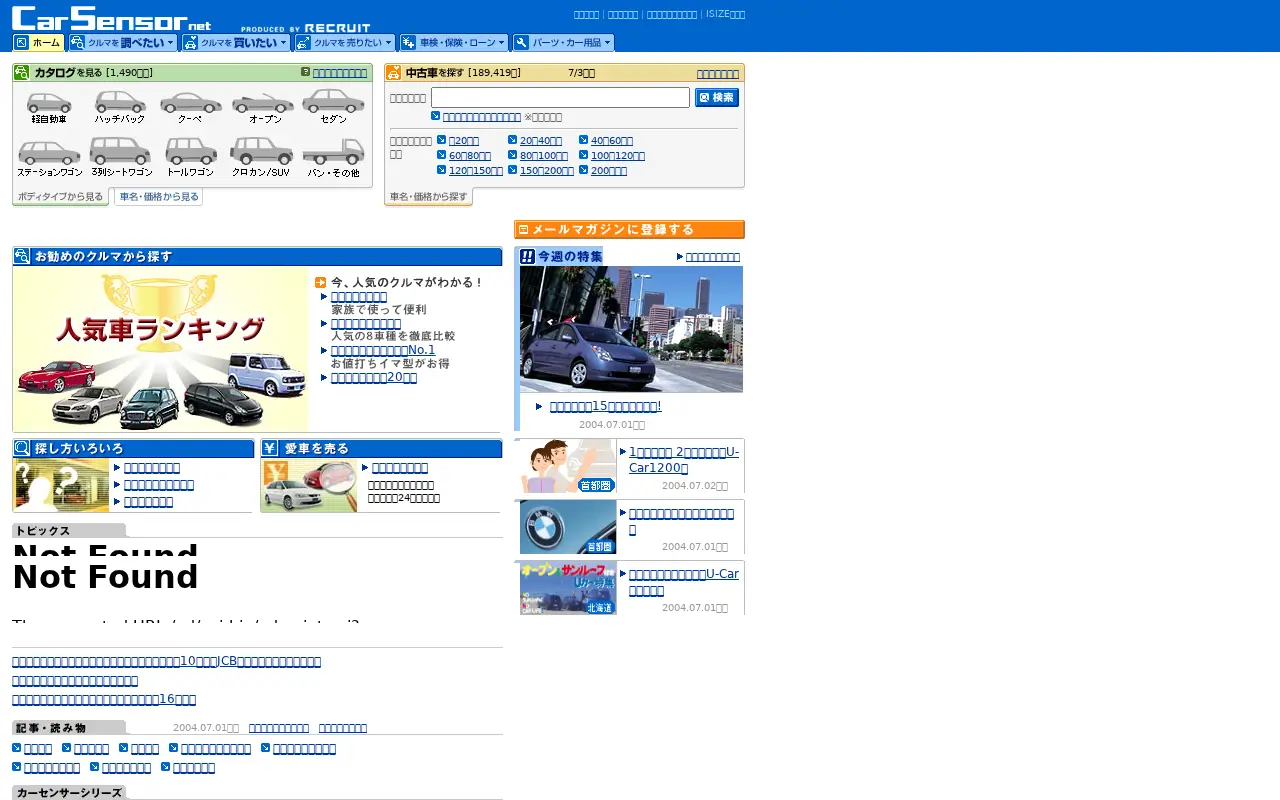Click the カタログ panel header icon

[22, 72]
